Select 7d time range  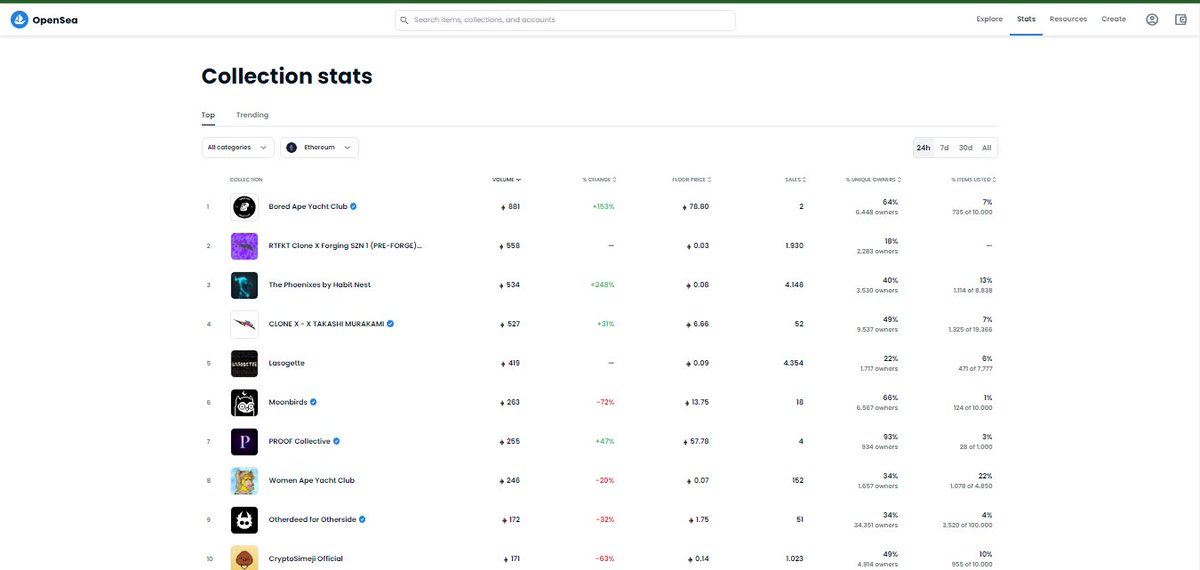[944, 148]
